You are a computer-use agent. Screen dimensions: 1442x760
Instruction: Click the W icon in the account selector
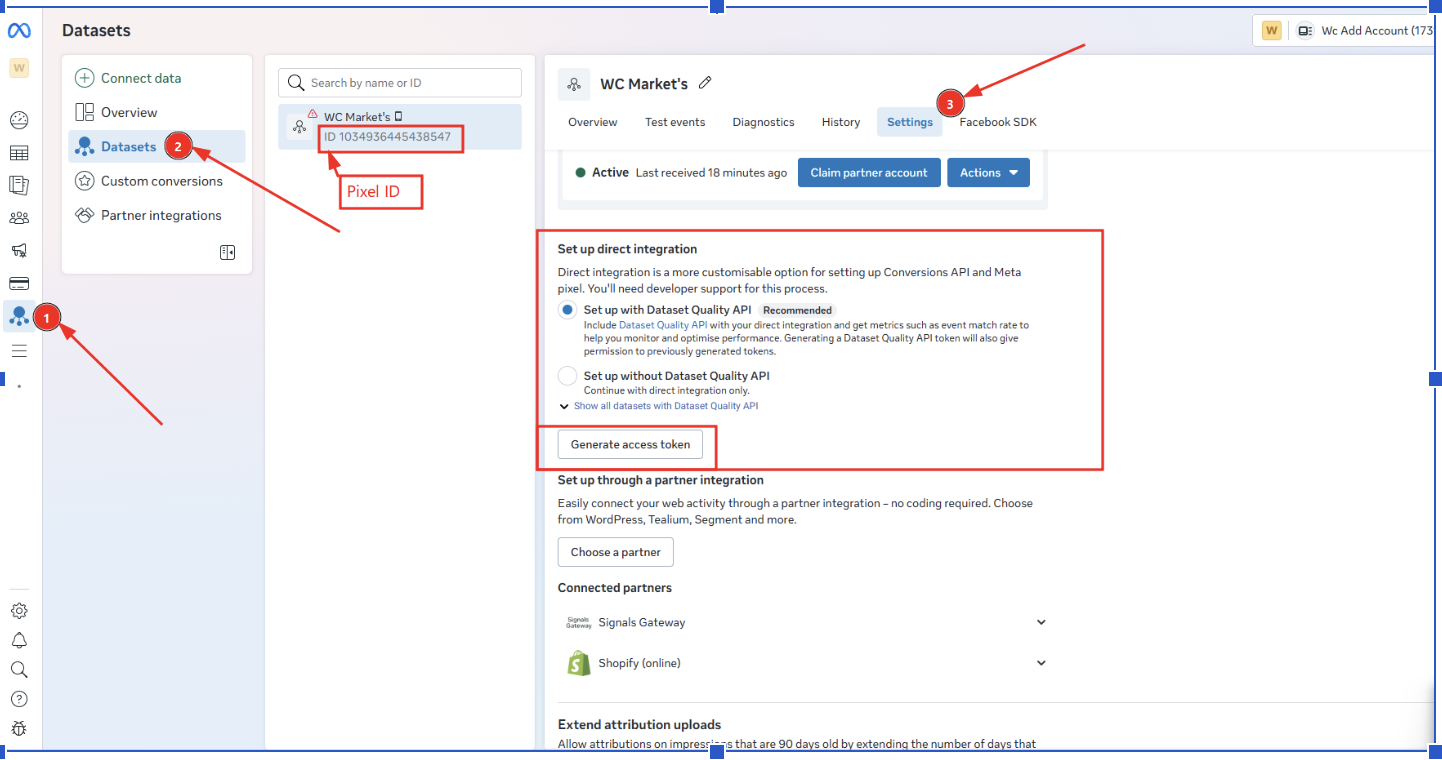[x=1272, y=31]
